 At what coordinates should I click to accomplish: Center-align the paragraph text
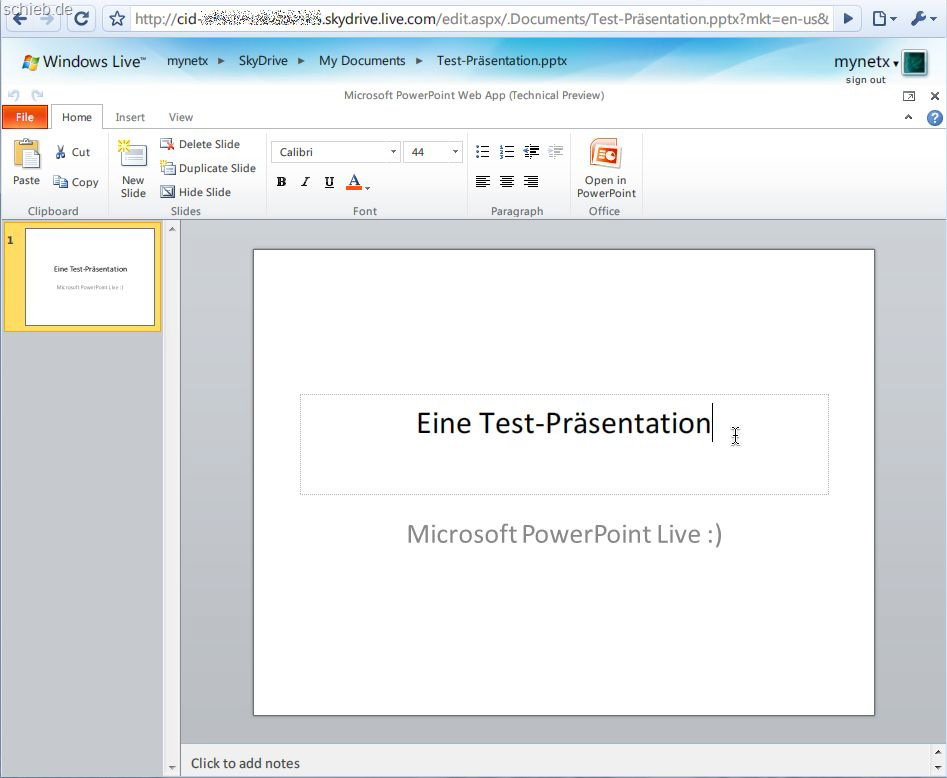pyautogui.click(x=507, y=182)
